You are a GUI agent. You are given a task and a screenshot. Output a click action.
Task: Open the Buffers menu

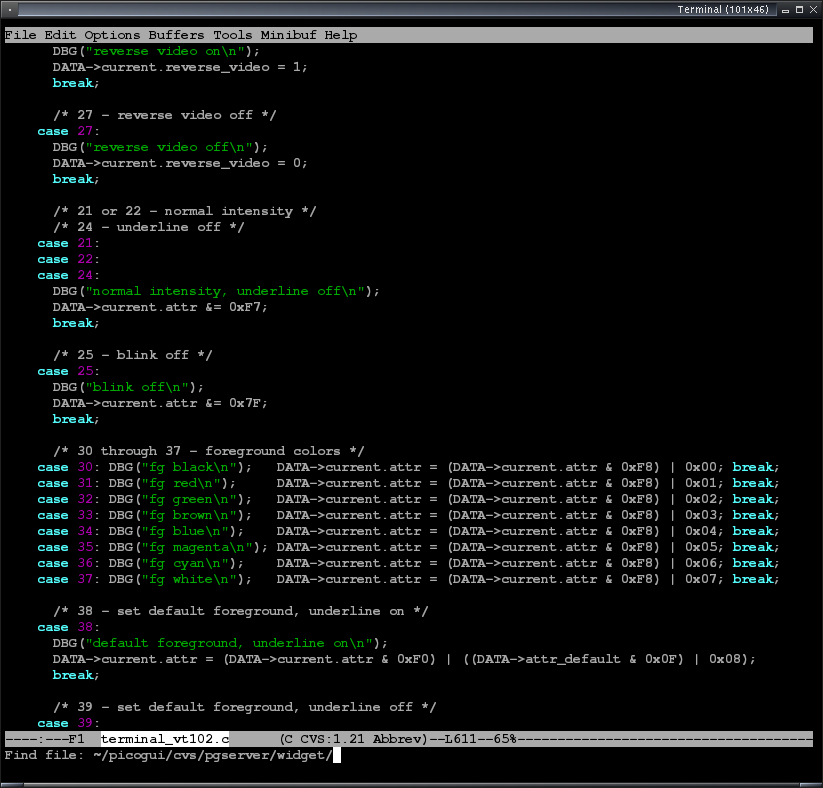[176, 35]
